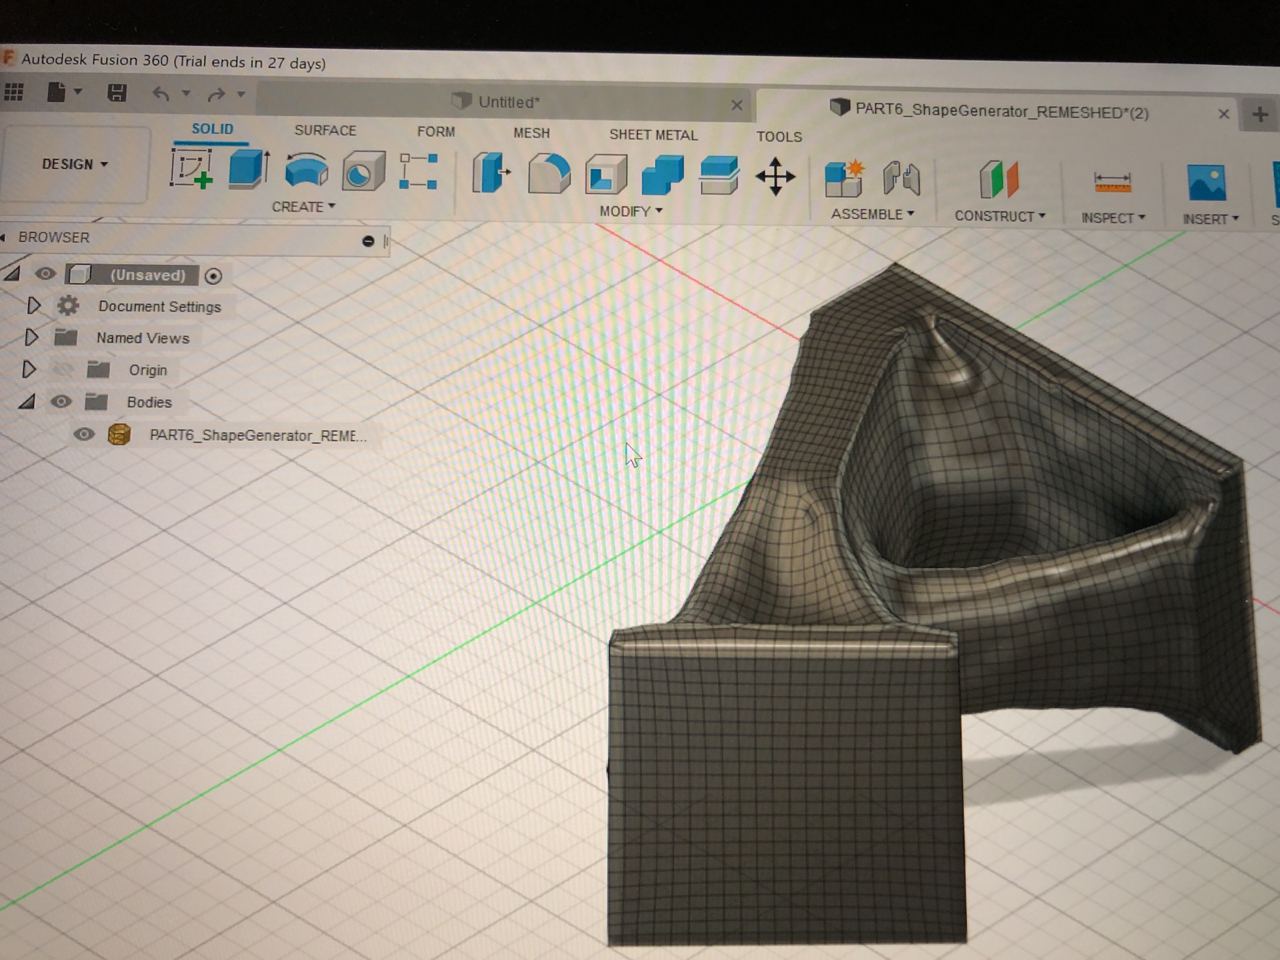Select the Joint tool
The height and width of the screenshot is (960, 1280).
tap(901, 180)
